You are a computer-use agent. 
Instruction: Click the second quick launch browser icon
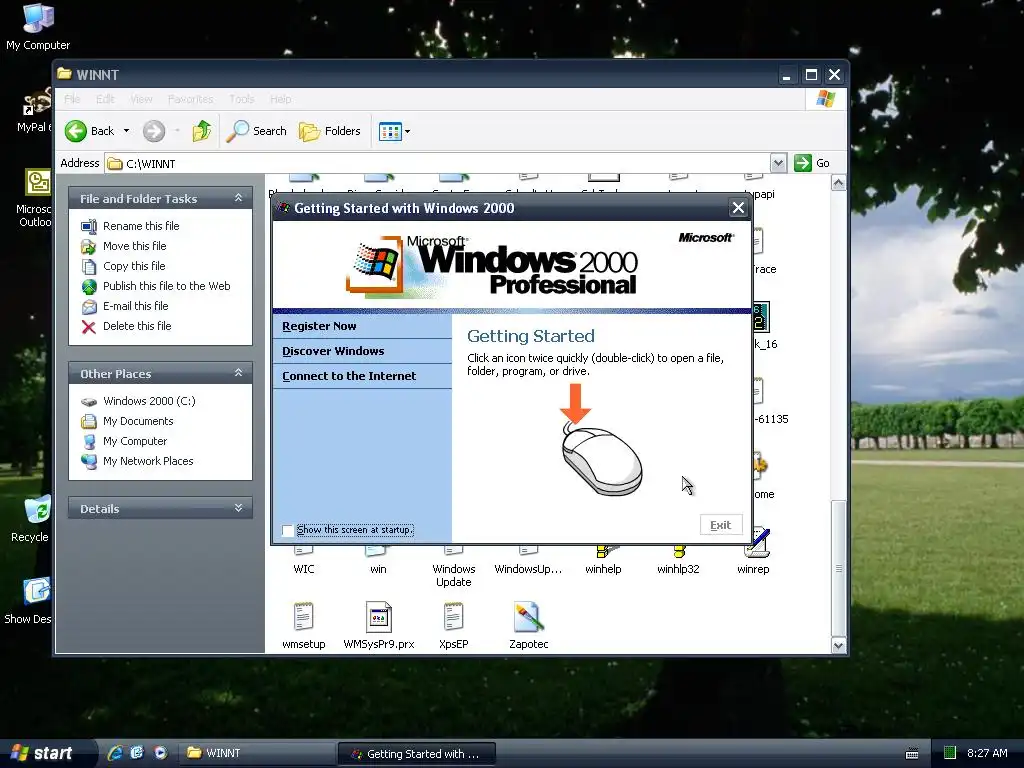pyautogui.click(x=137, y=753)
